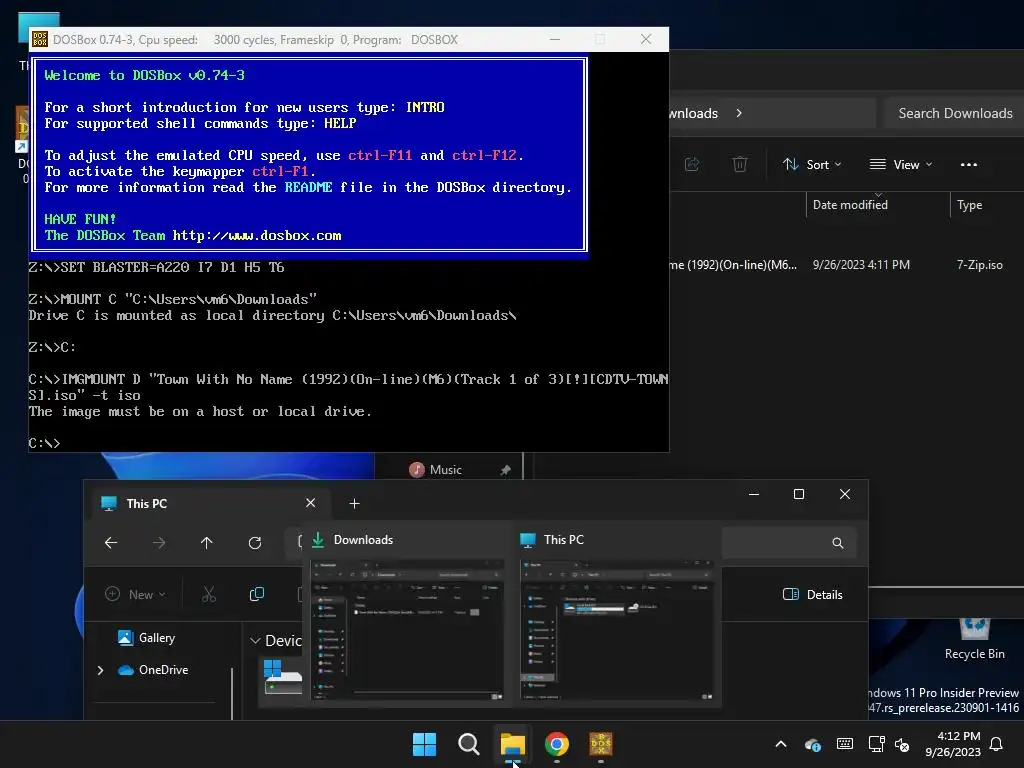The width and height of the screenshot is (1024, 768).
Task: Open Recycle Bin on the desktop
Action: (974, 638)
